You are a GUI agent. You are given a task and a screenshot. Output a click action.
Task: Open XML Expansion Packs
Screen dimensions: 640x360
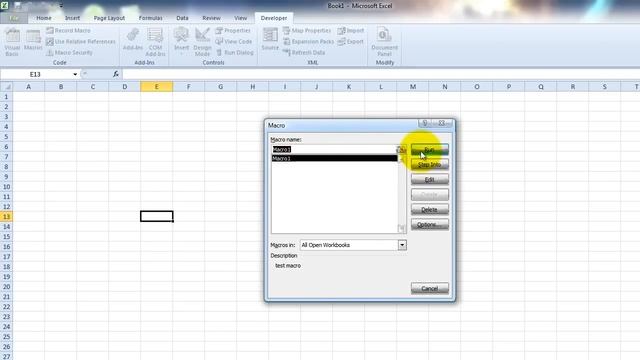click(309, 42)
